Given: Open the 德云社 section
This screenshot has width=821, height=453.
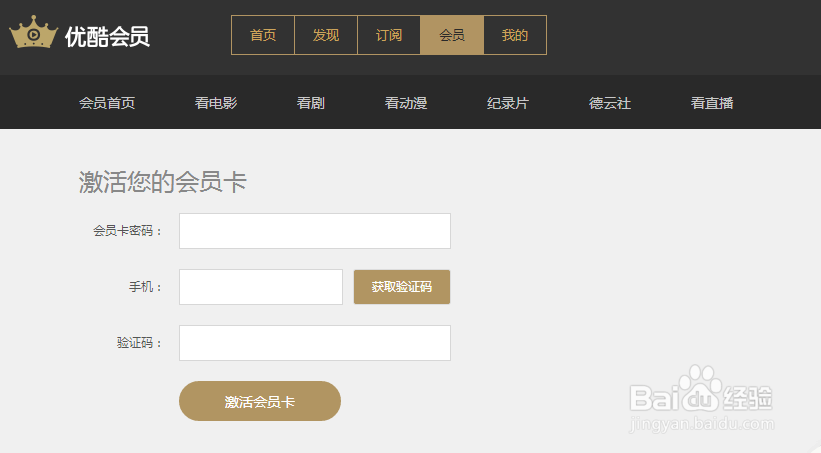Looking at the screenshot, I should pos(610,103).
